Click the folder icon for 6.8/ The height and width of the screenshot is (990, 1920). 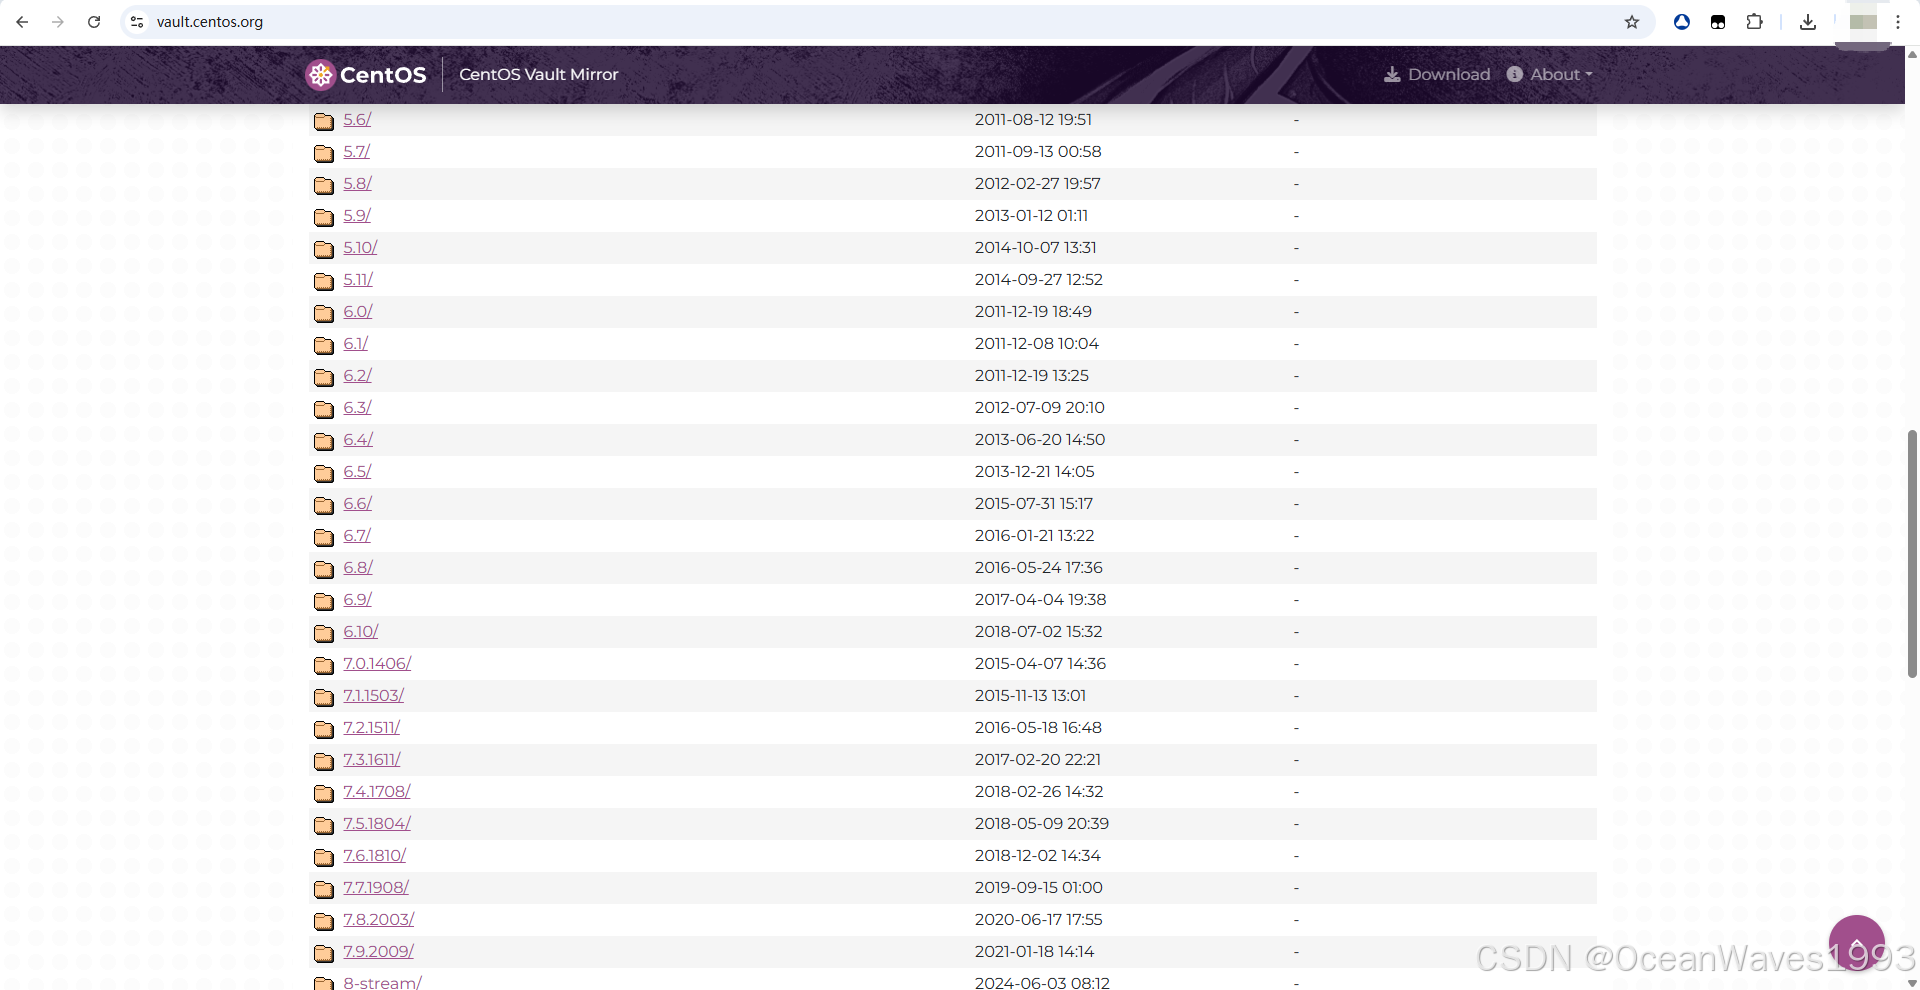click(324, 569)
